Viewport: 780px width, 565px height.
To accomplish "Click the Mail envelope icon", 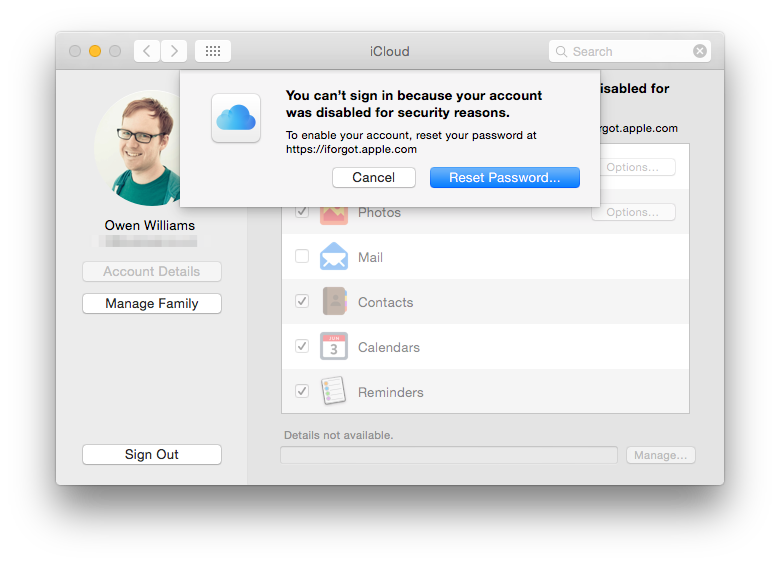I will click(x=334, y=257).
